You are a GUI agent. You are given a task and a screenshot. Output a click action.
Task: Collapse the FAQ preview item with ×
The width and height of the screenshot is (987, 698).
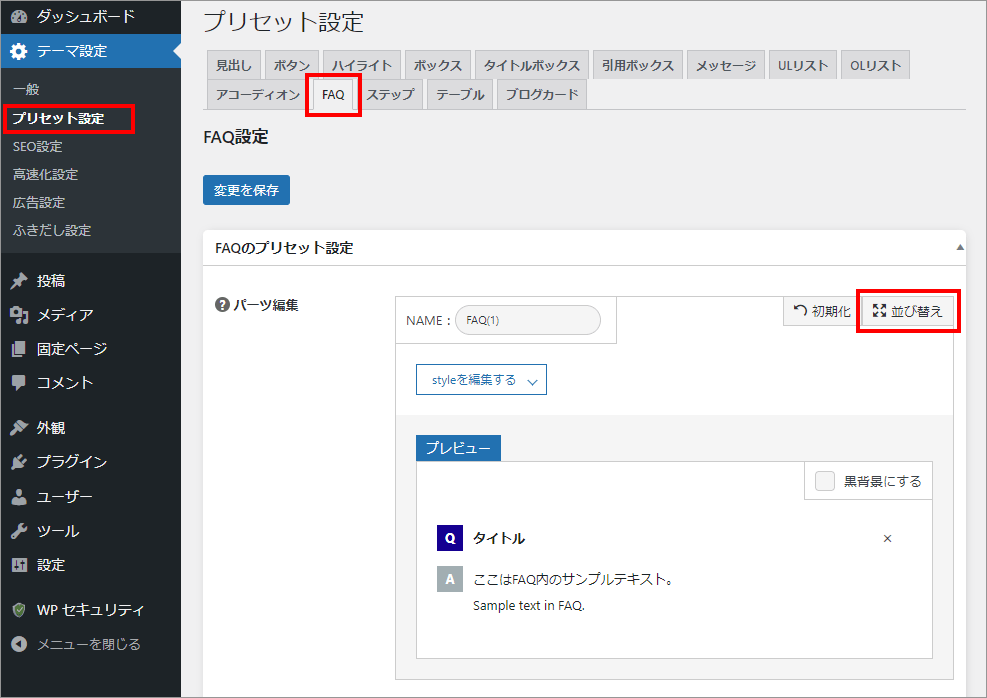pyautogui.click(x=887, y=538)
